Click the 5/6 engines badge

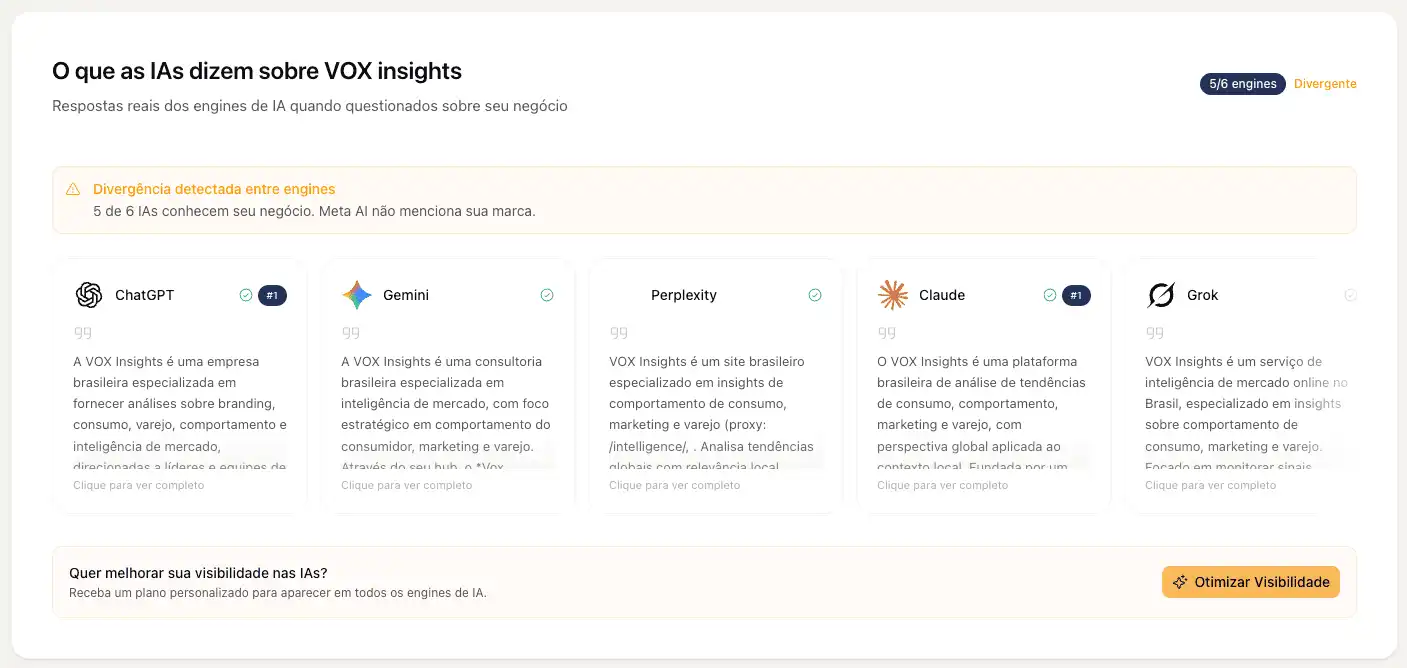1242,84
